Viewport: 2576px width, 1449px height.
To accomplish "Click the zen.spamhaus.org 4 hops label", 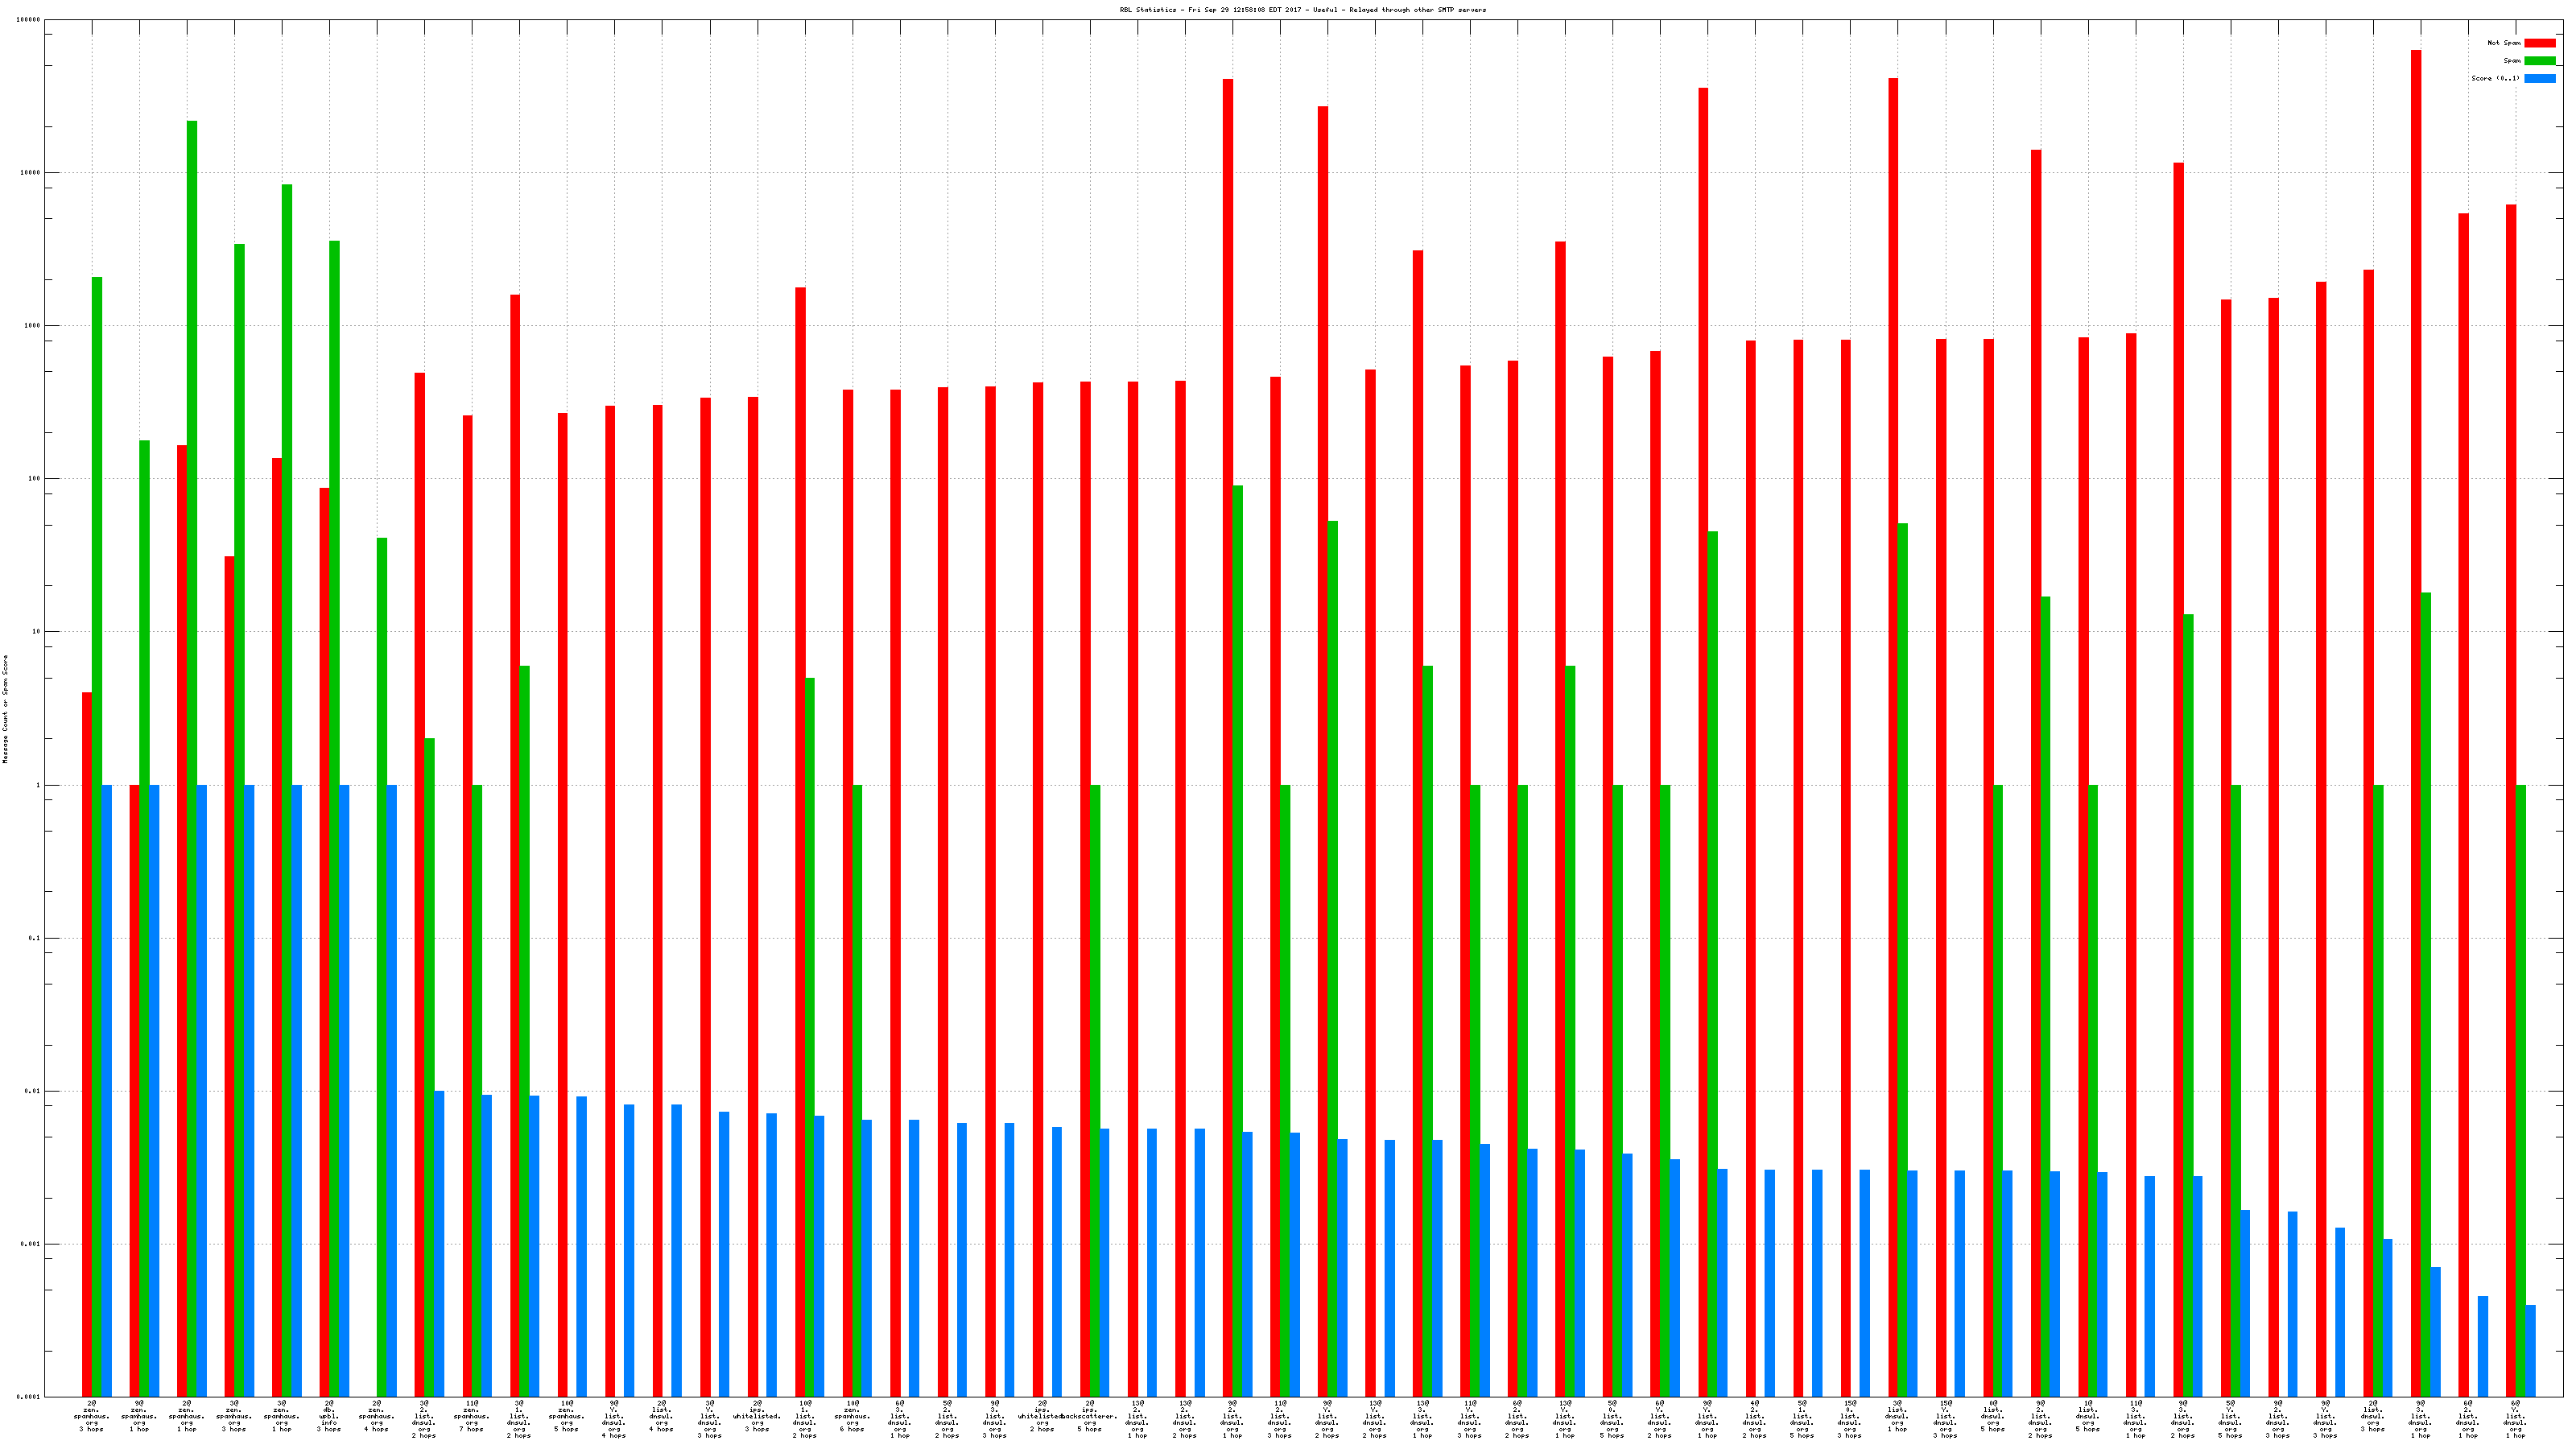I will point(377,1416).
